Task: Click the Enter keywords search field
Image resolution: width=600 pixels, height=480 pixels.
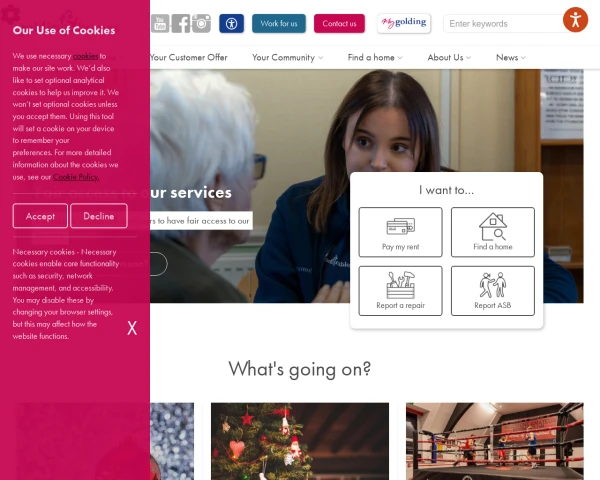Action: click(503, 24)
